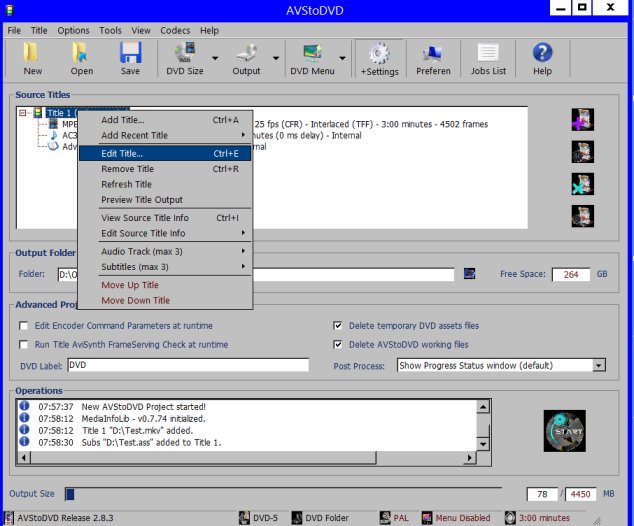Enable Edit Encoder Command Parameters at runtime

click(23, 326)
